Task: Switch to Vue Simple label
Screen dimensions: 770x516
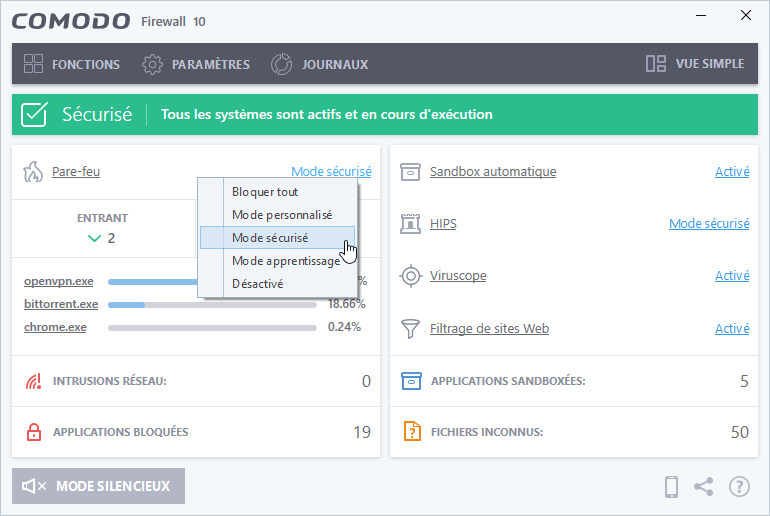Action: click(x=710, y=64)
